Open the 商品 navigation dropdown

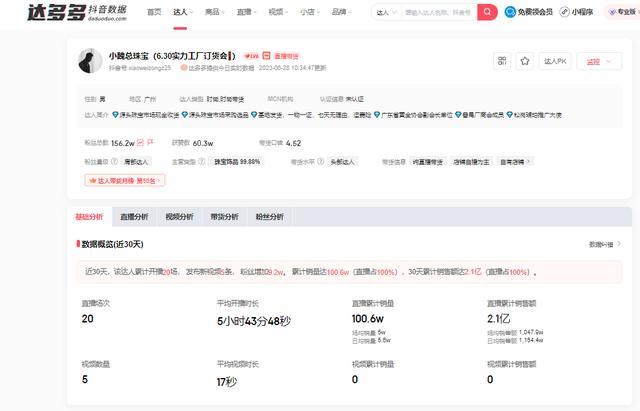[215, 12]
